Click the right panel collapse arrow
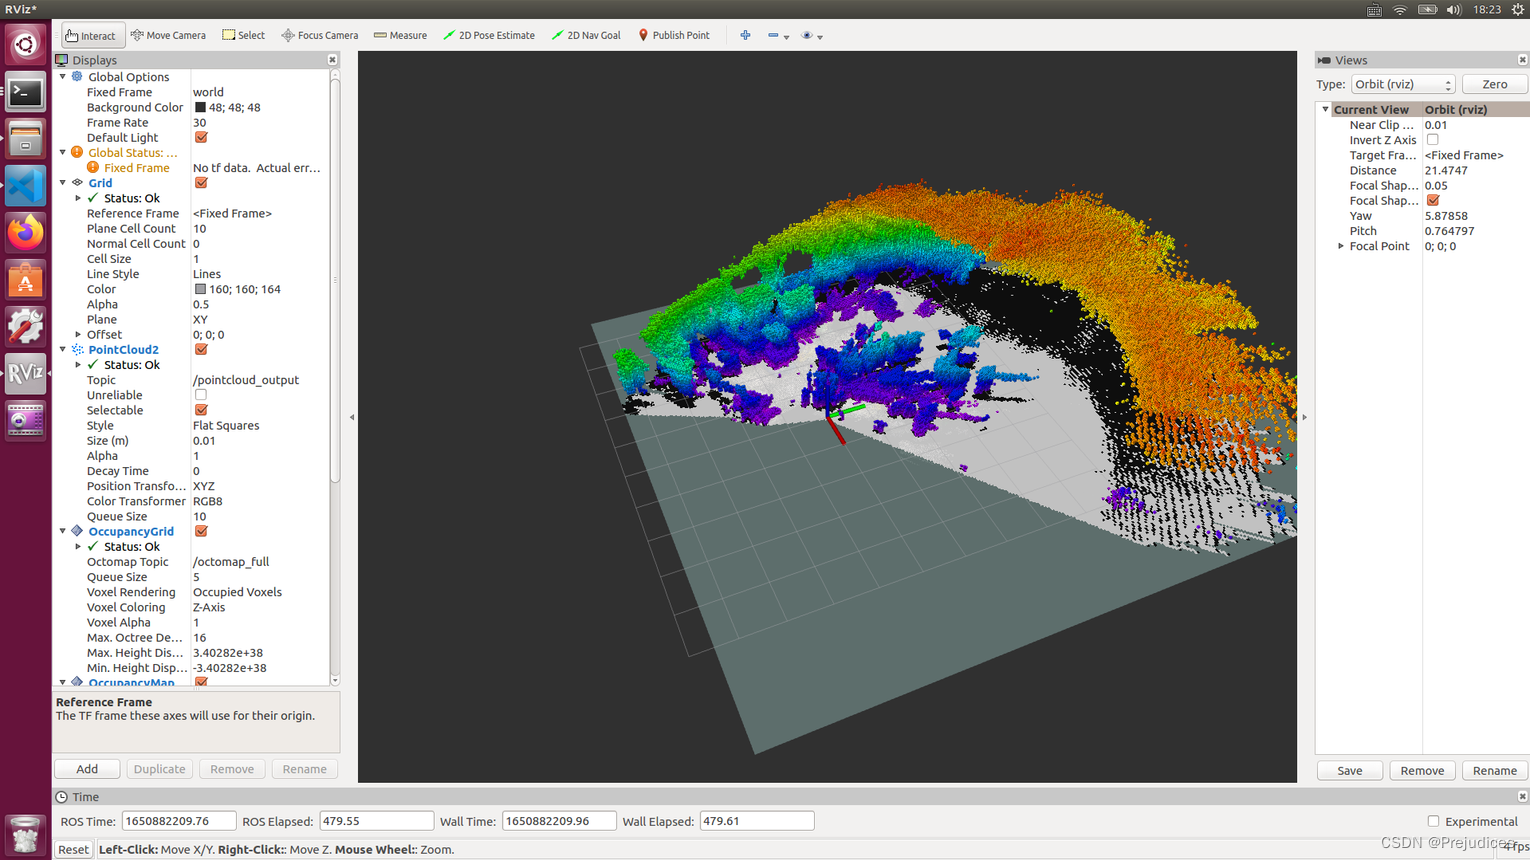 pyautogui.click(x=1304, y=417)
